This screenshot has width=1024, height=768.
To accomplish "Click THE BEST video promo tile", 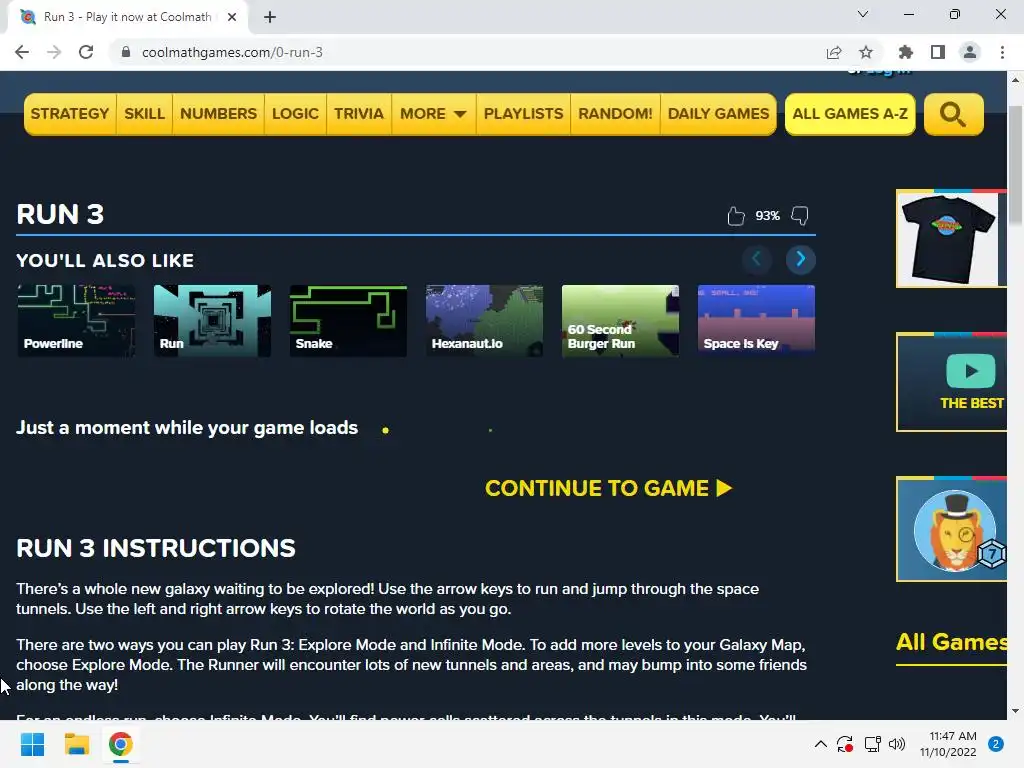I will coord(951,382).
